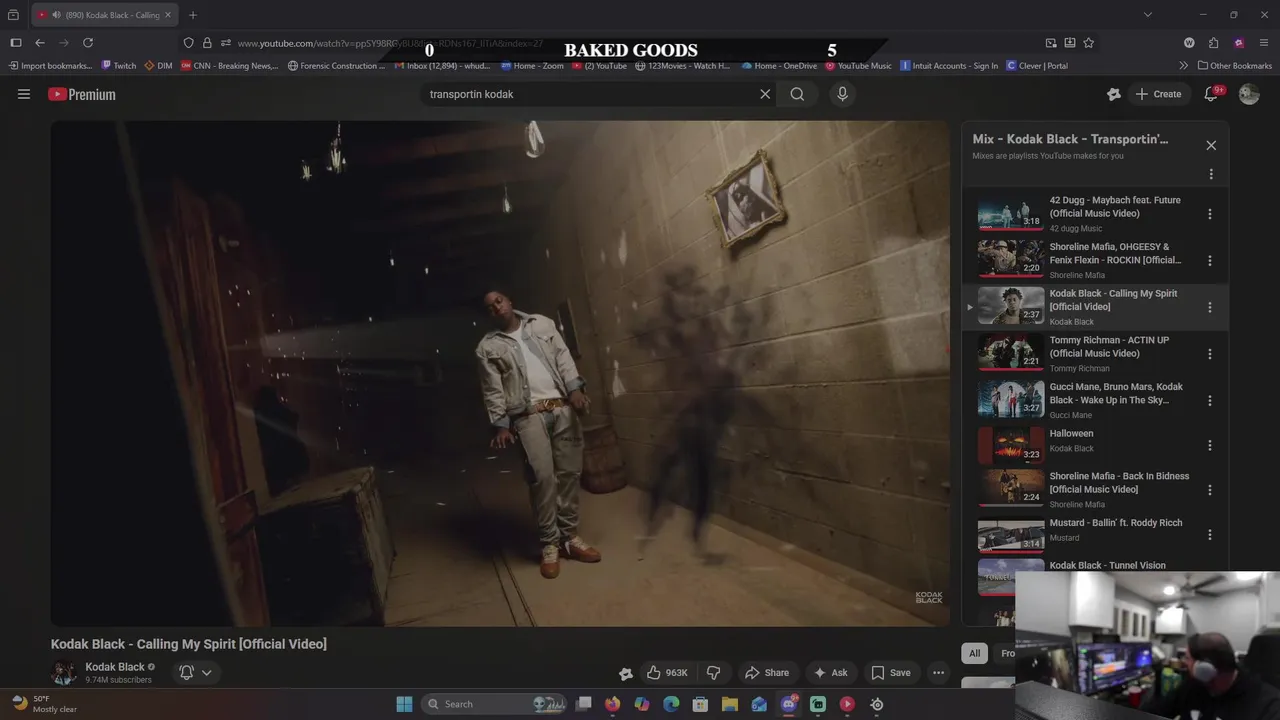Select Kodak Black Tunnel Vision title
The width and height of the screenshot is (1280, 720).
click(1107, 565)
